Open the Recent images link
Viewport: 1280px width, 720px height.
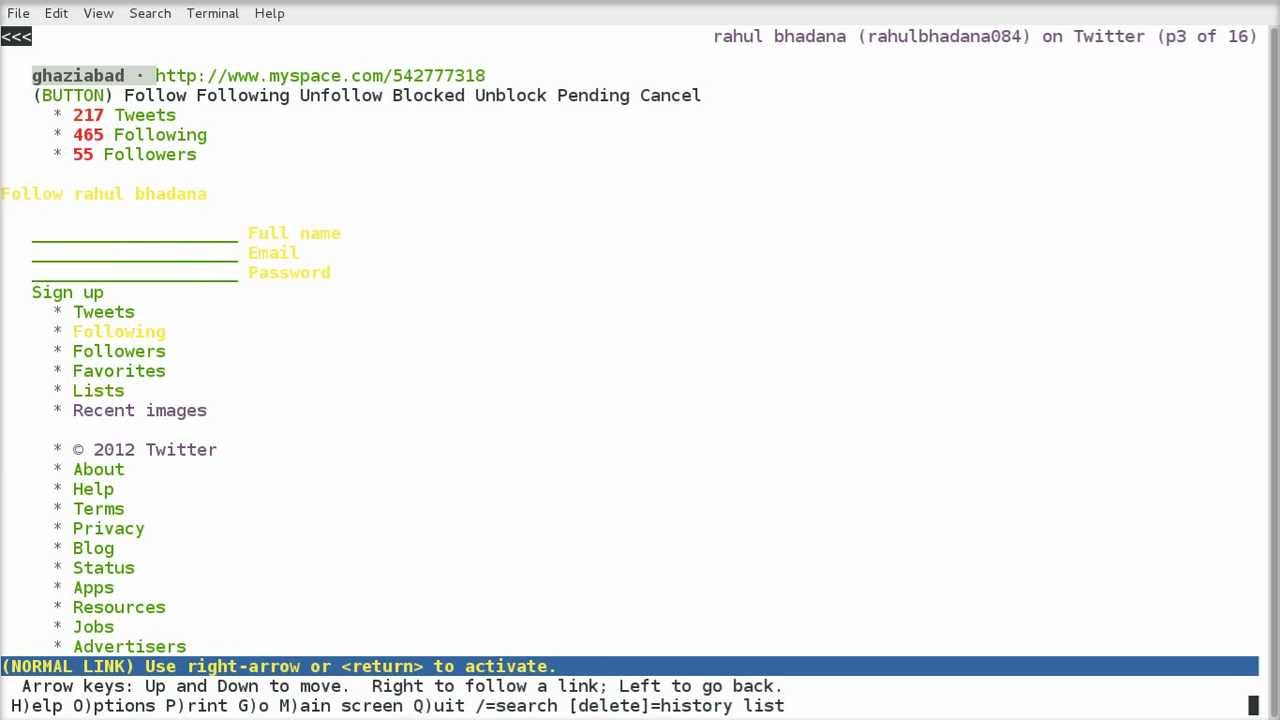coord(139,411)
